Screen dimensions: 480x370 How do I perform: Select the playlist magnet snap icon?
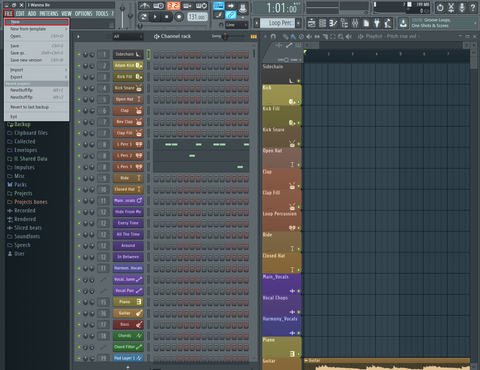coord(273,36)
